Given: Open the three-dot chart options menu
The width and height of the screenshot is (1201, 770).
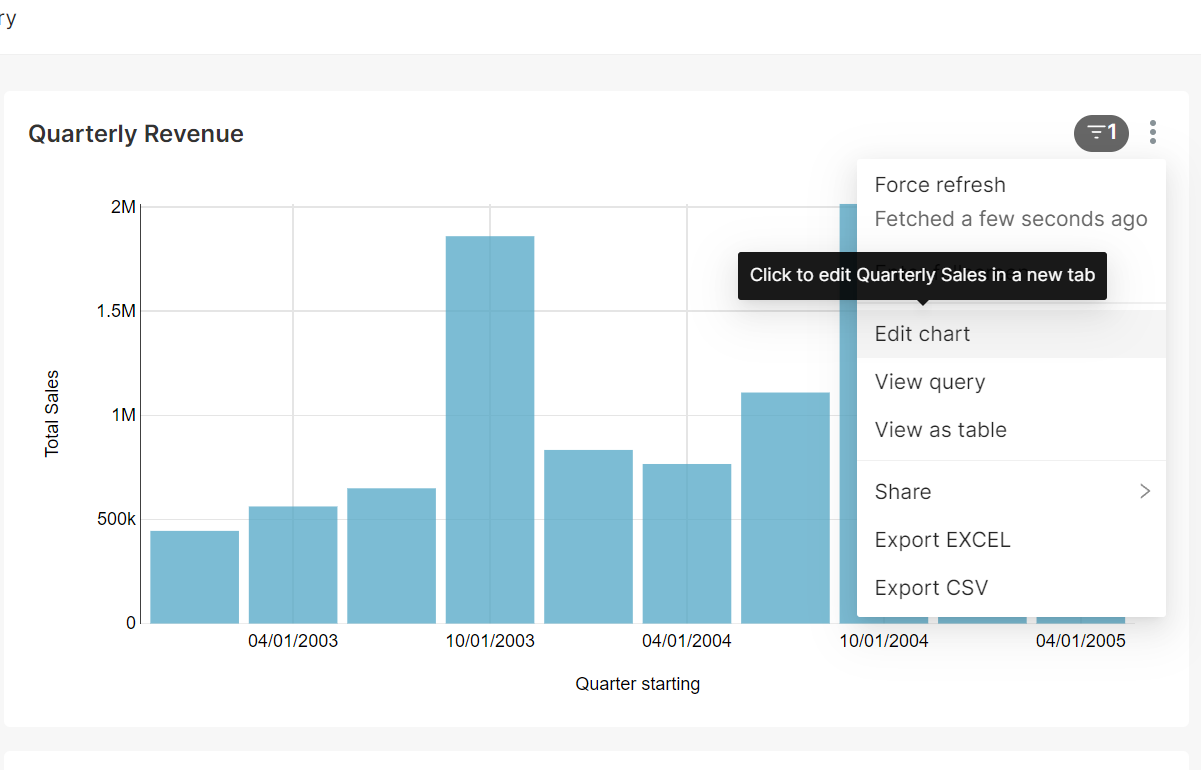Looking at the screenshot, I should tap(1152, 132).
